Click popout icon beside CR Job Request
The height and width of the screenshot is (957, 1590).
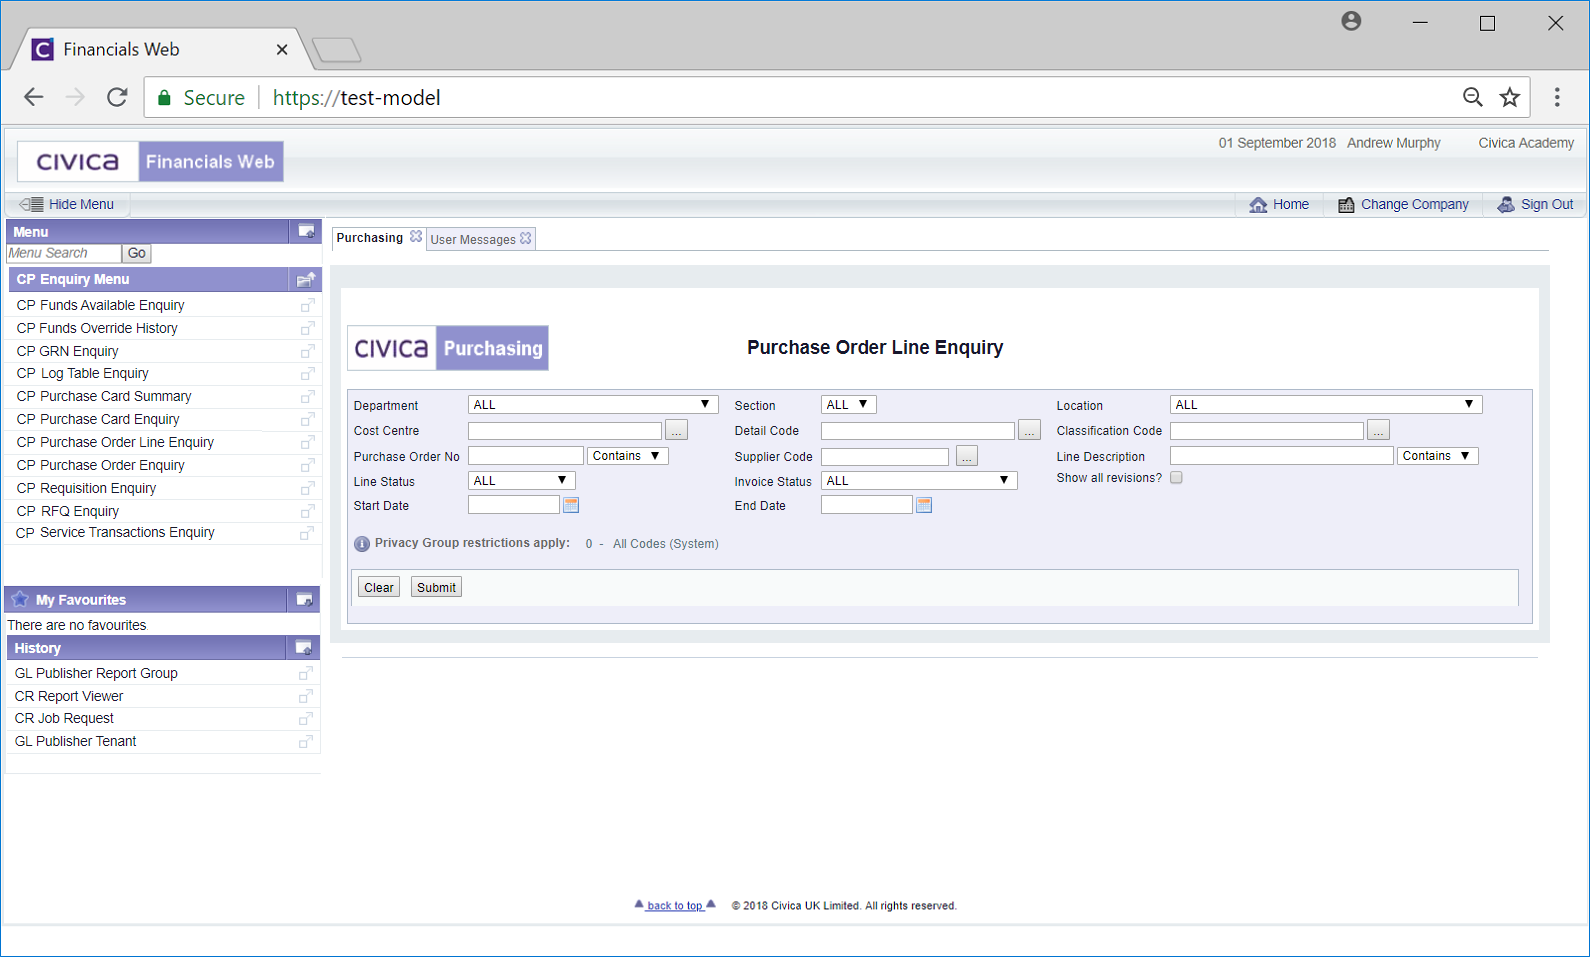(x=306, y=718)
